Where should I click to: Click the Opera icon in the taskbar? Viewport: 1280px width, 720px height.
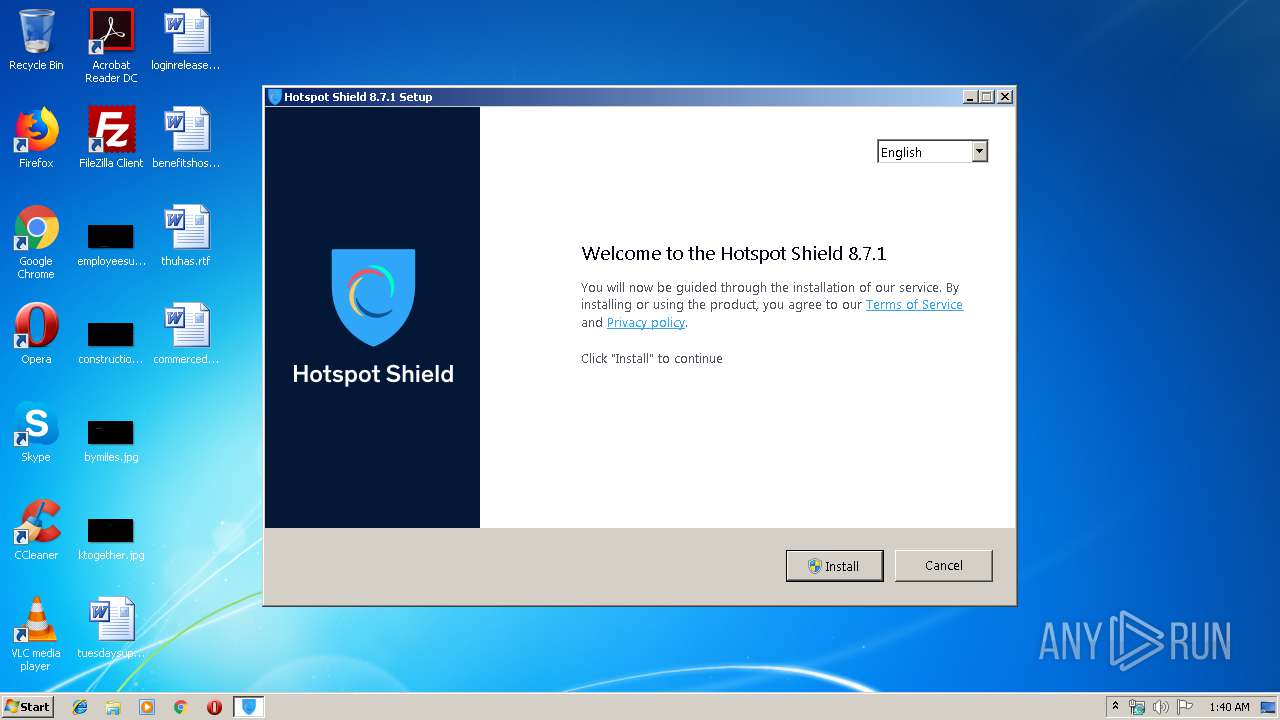[x=214, y=707]
